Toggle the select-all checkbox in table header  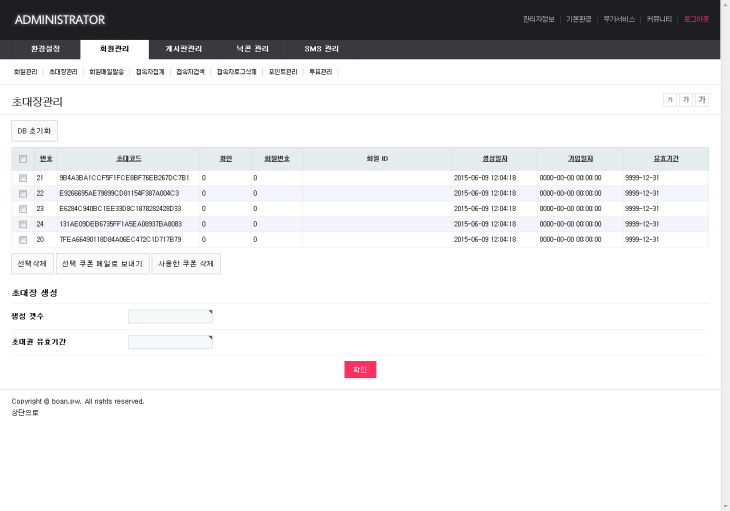23,159
